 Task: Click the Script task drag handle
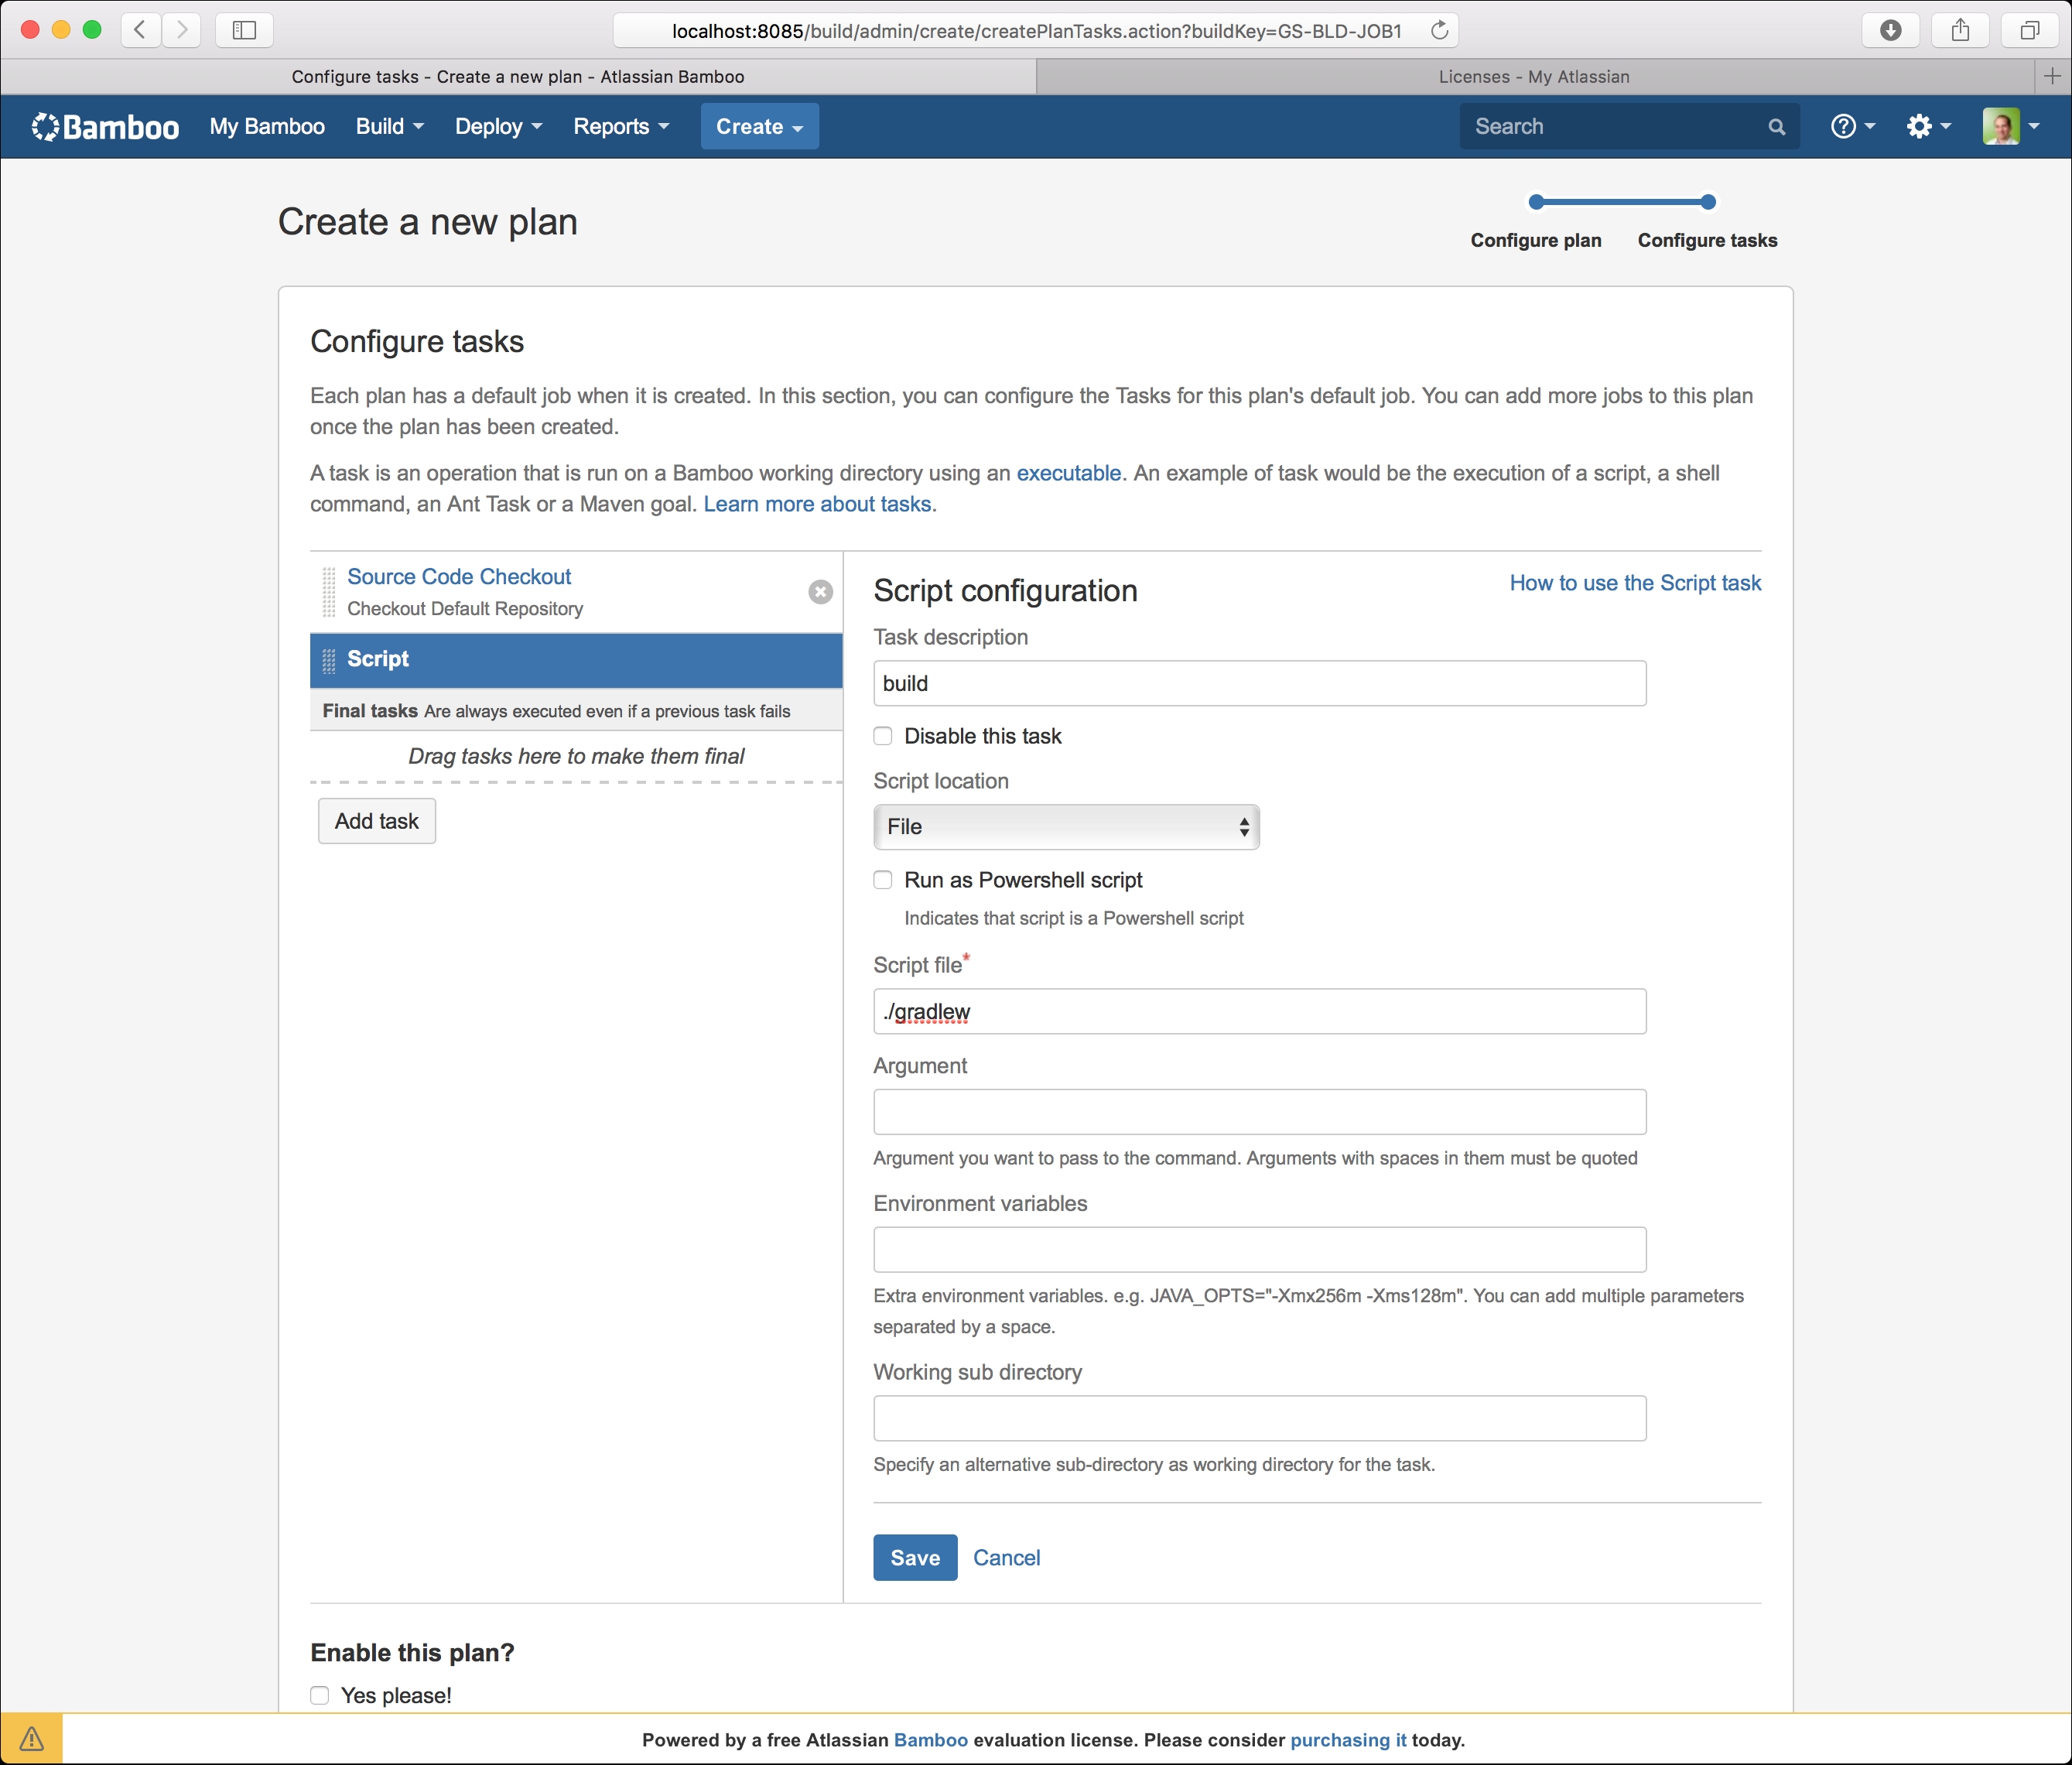[x=328, y=660]
